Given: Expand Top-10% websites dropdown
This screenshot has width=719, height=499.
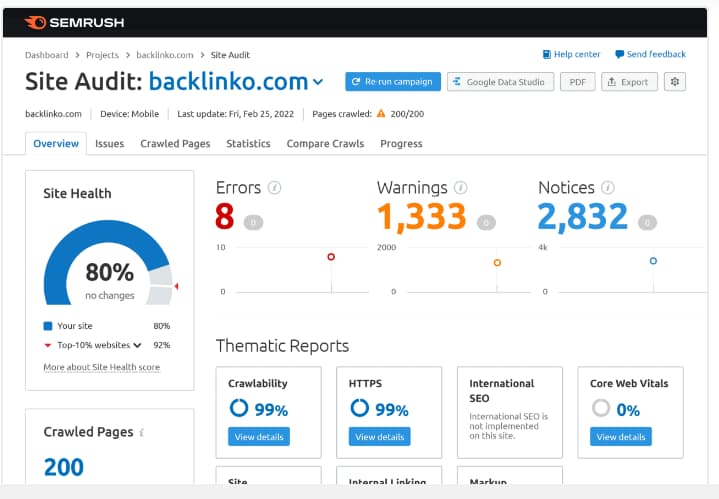Looking at the screenshot, I should tap(137, 345).
